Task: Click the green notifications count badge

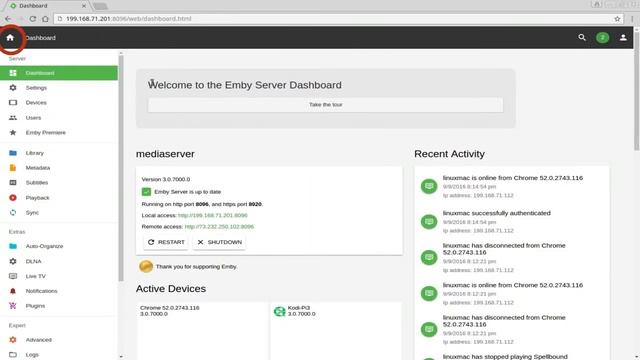Action: click(602, 38)
